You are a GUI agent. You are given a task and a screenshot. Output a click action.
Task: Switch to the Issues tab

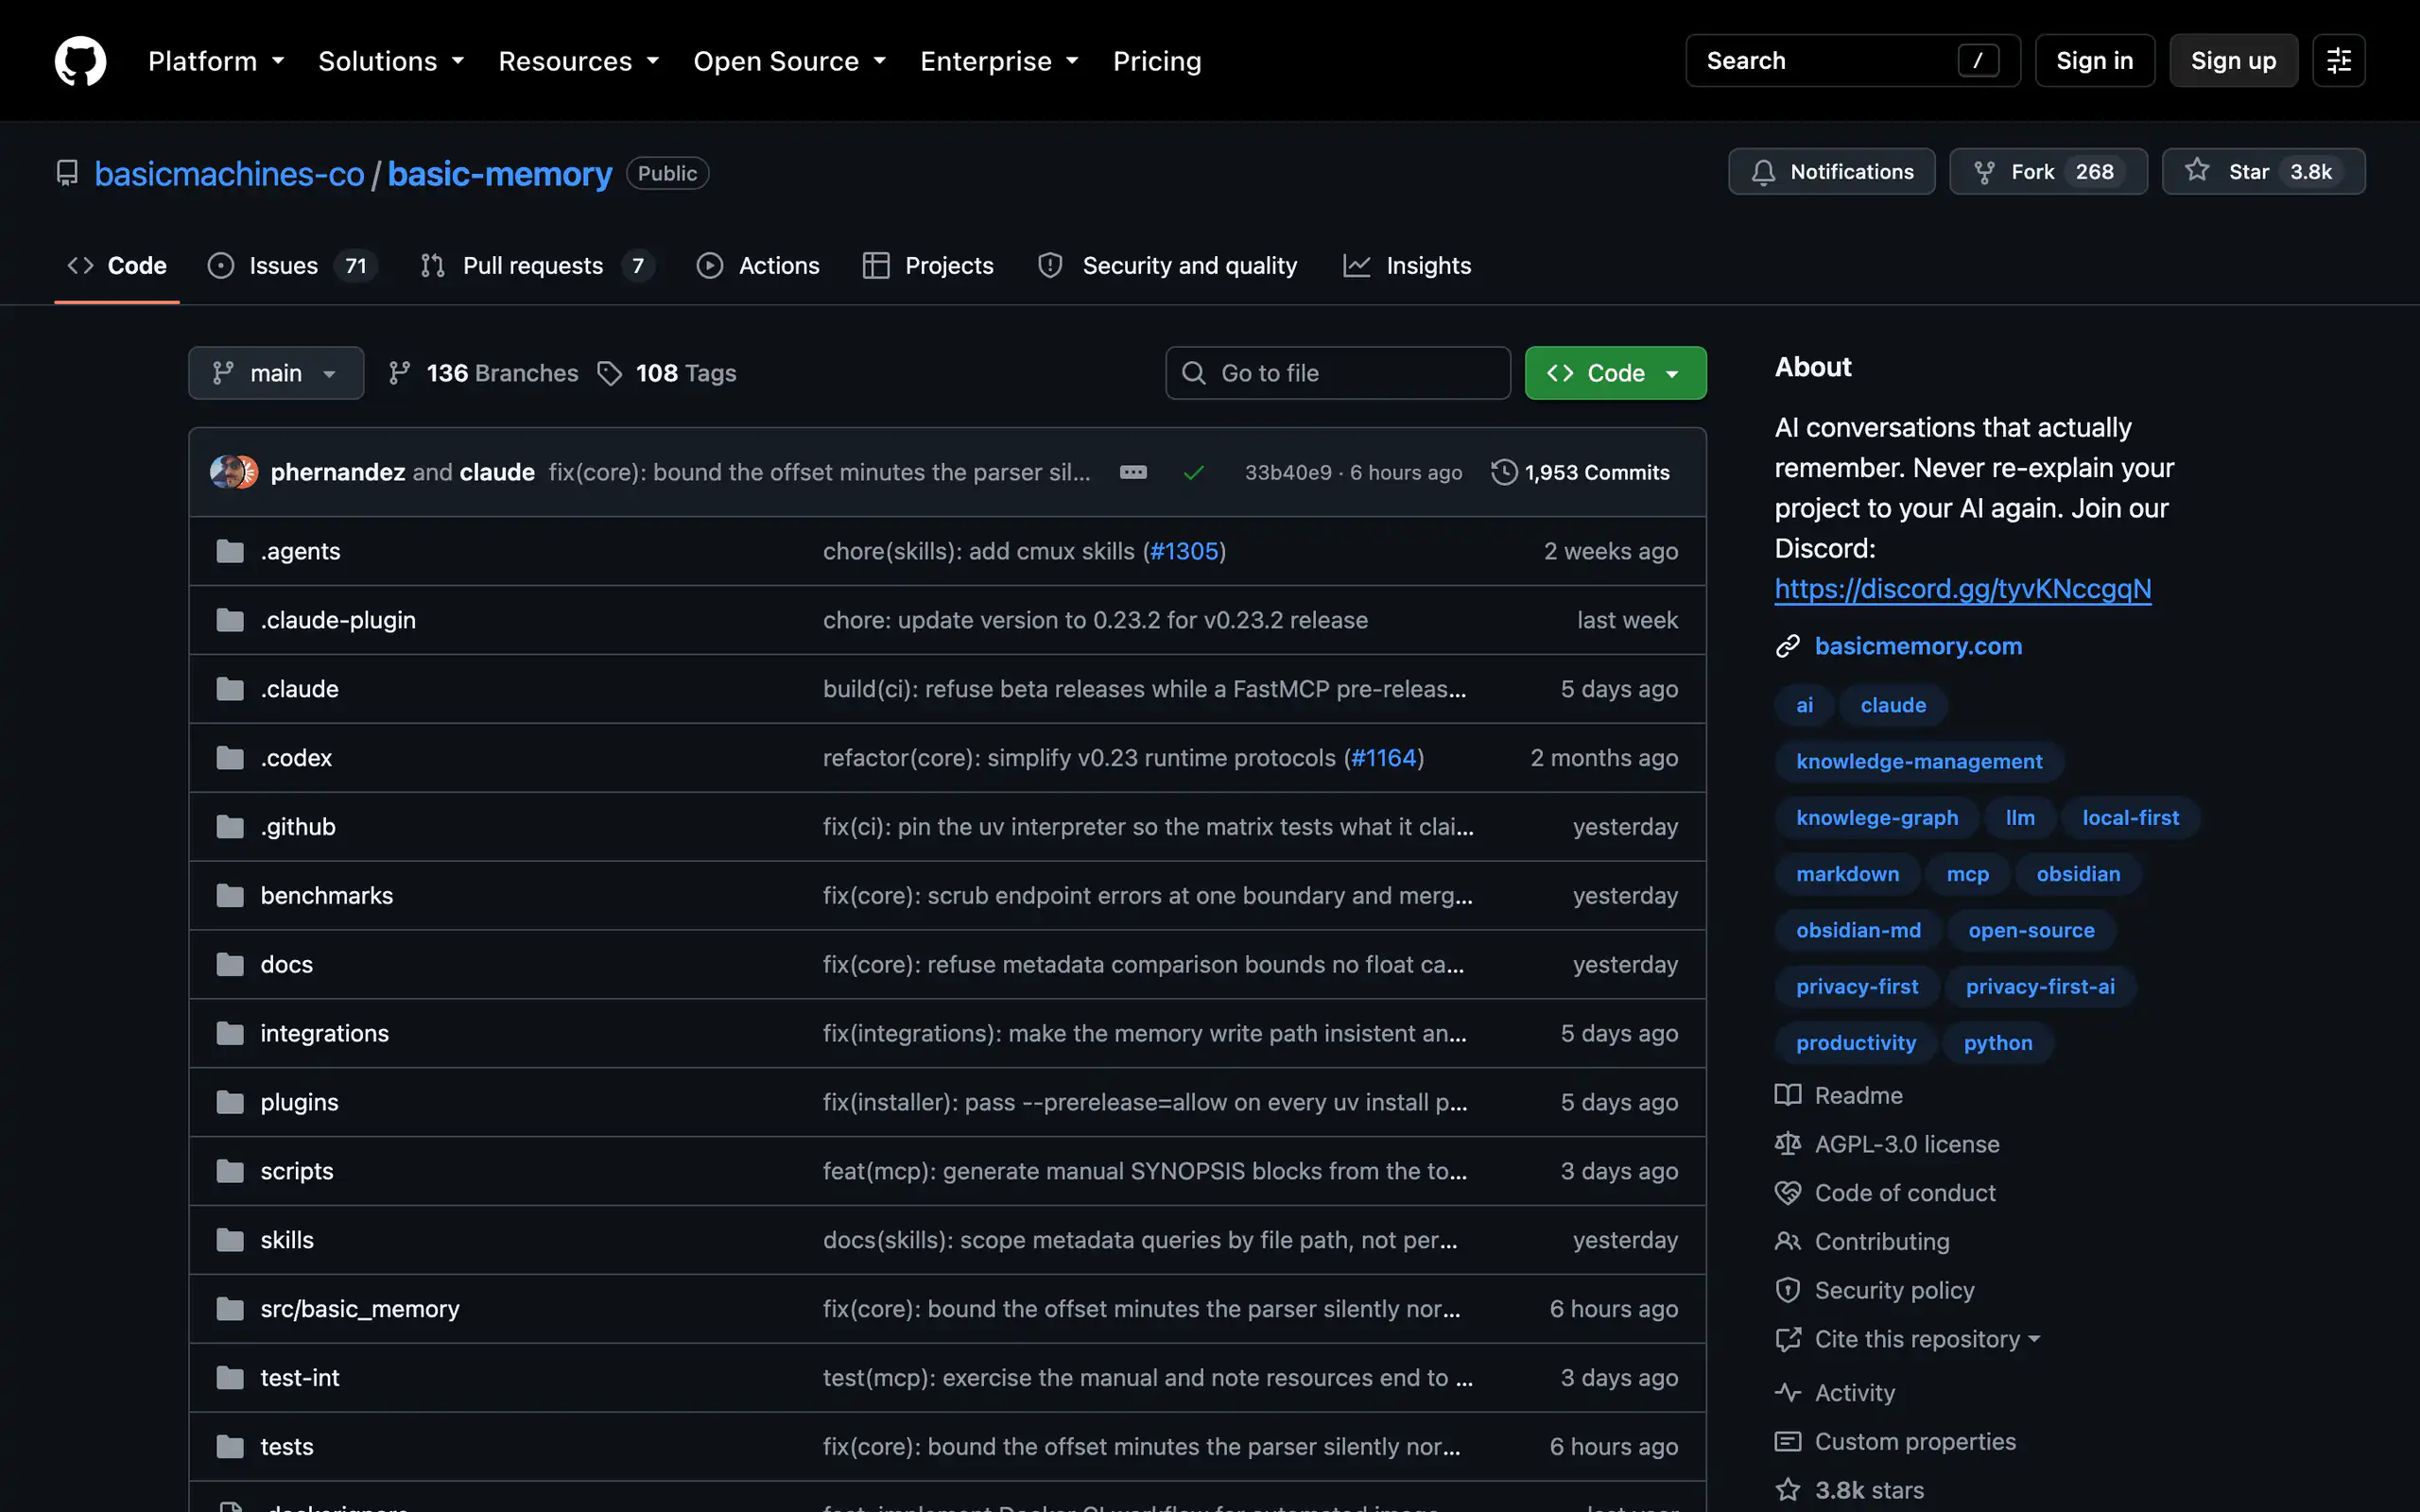pos(291,265)
